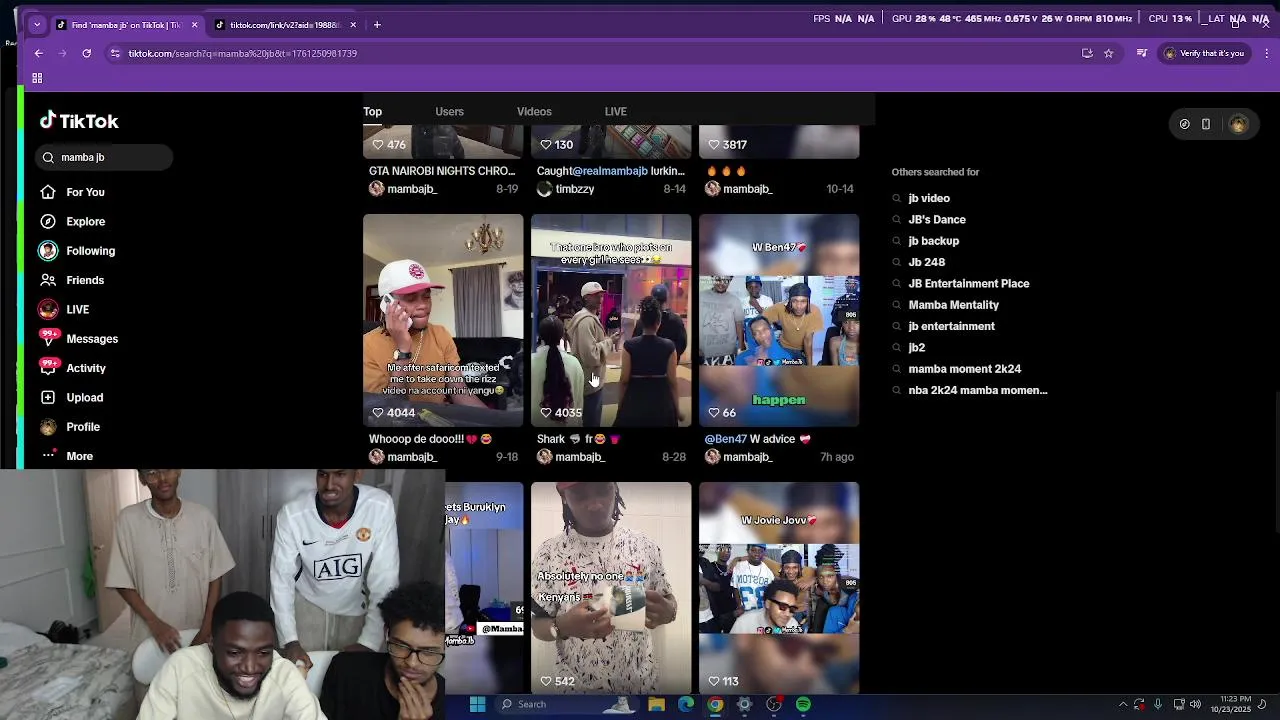This screenshot has height=720, width=1280.
Task: Search for suggested term 'Jb 248'
Action: pos(926,262)
